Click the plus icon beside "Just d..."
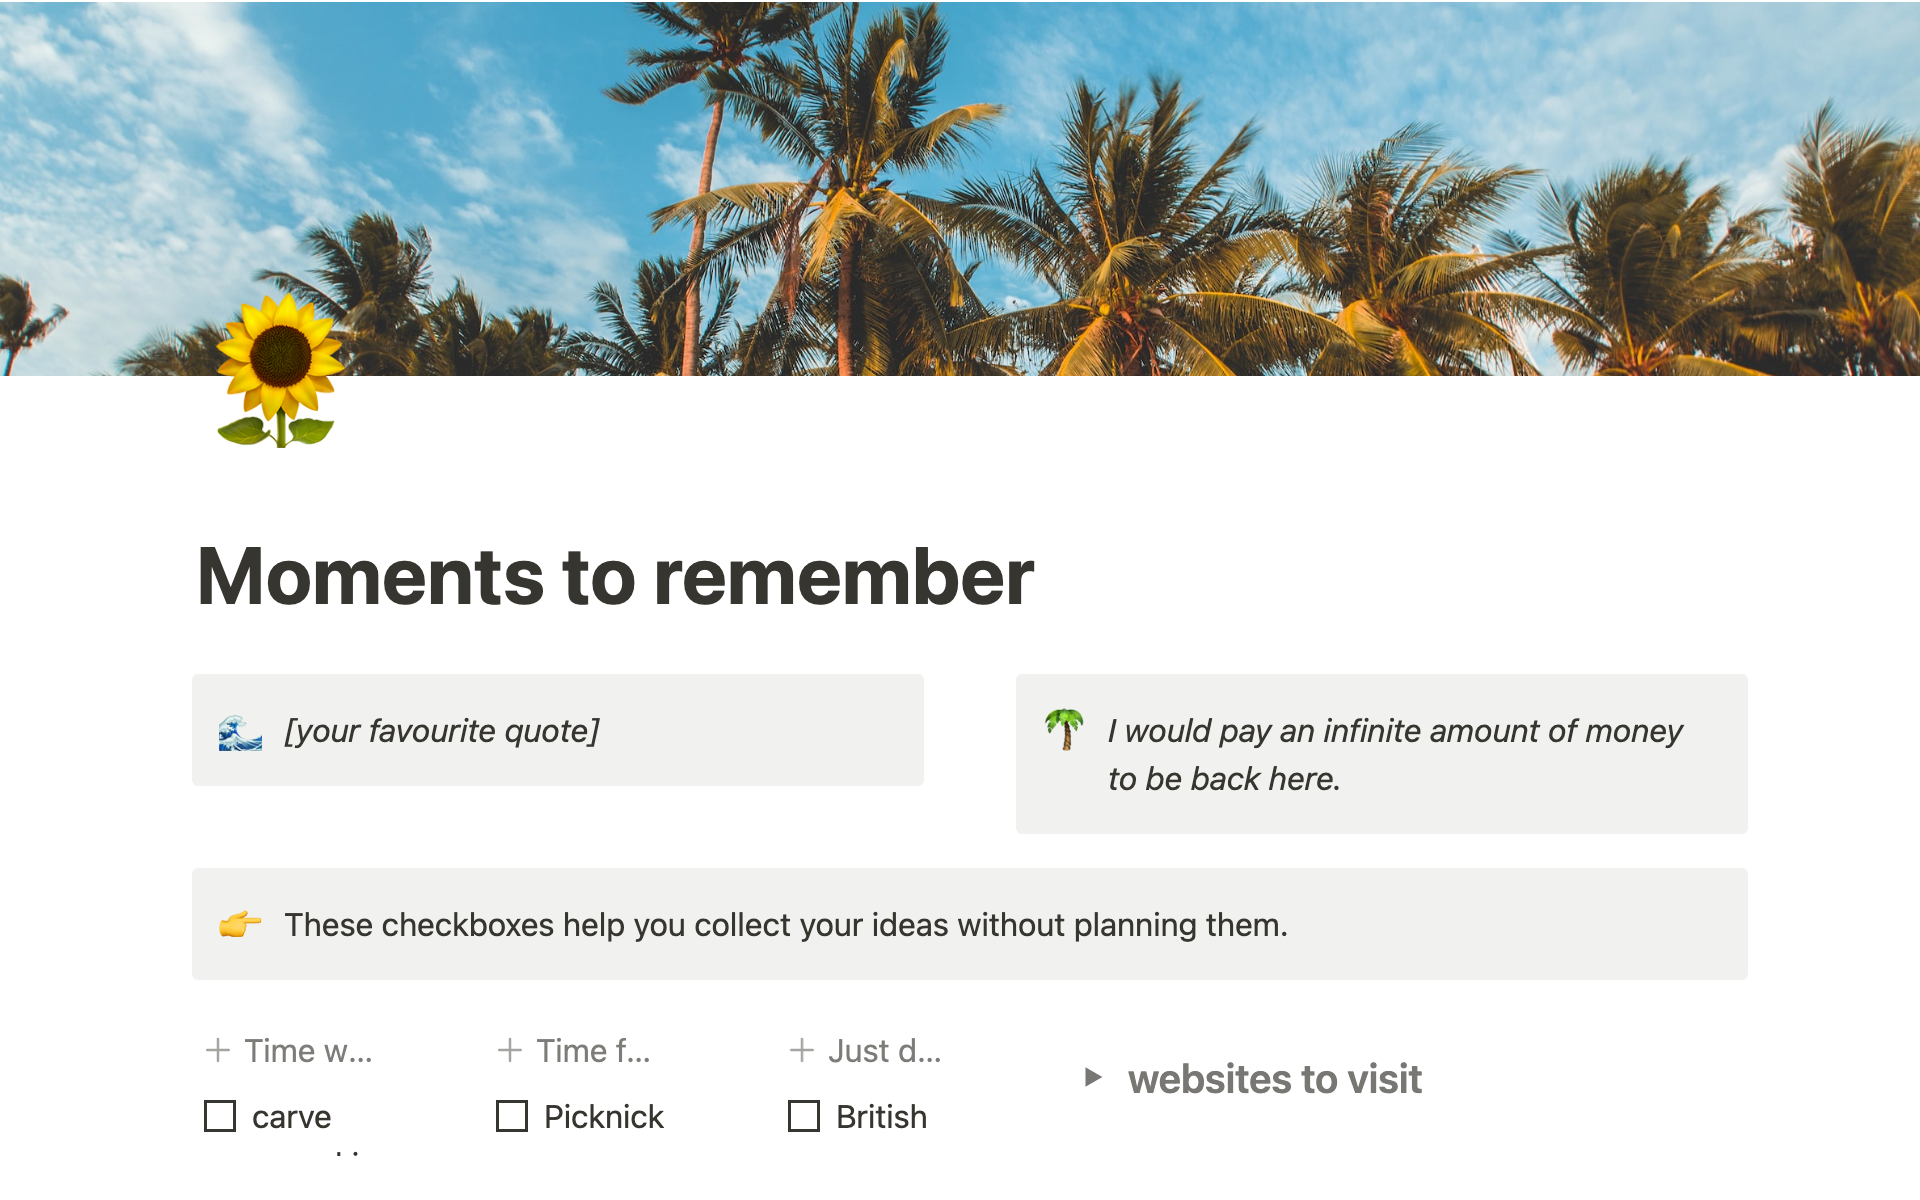Viewport: 1920px width, 1200px height. coord(800,1050)
